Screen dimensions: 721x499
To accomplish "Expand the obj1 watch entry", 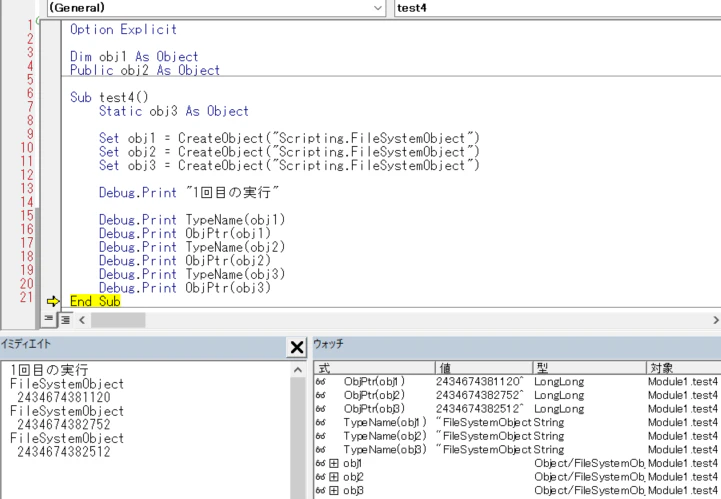I will point(334,464).
